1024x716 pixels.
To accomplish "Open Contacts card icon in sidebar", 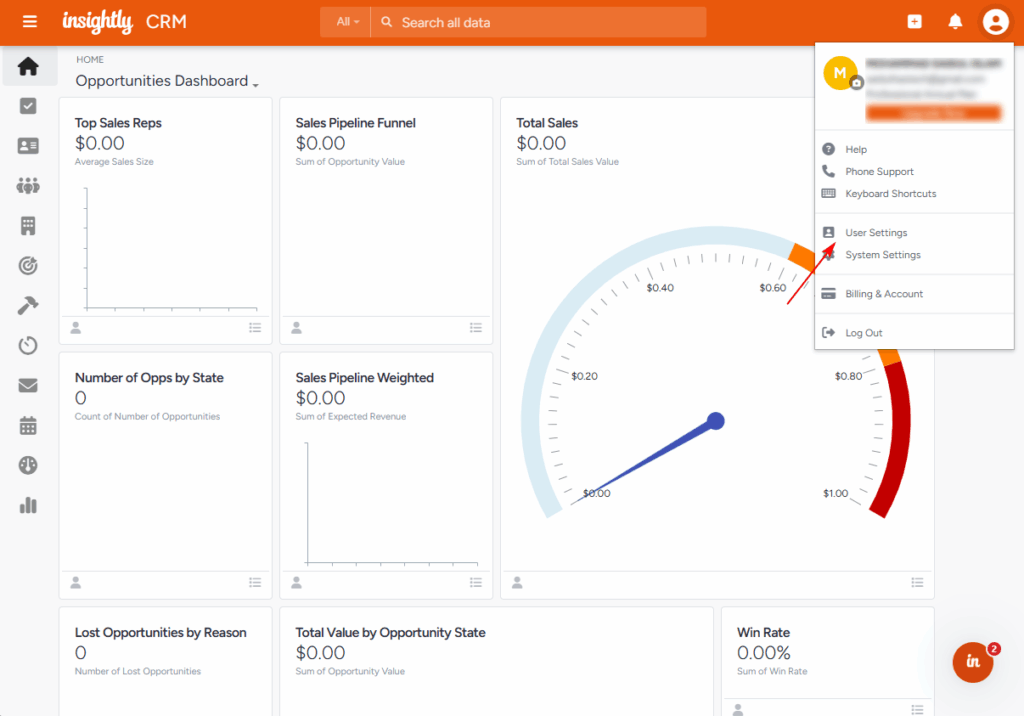I will (x=28, y=146).
